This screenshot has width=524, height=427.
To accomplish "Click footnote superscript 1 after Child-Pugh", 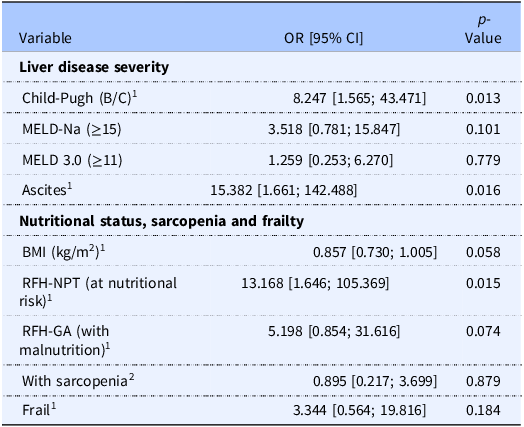I will pyautogui.click(x=135, y=94).
